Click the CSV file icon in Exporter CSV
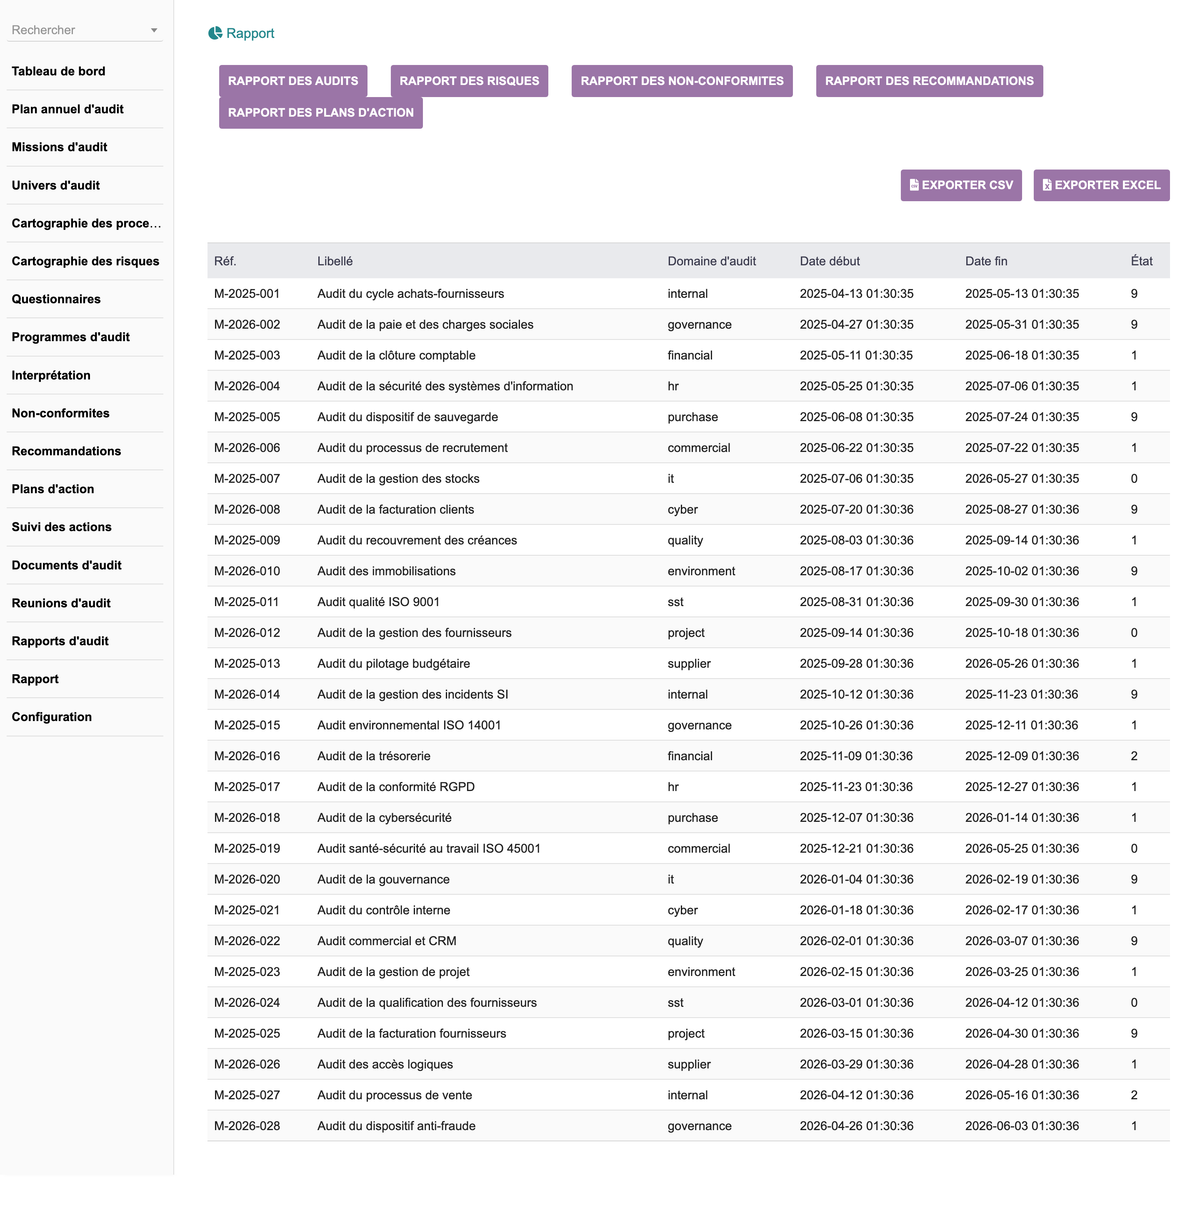The image size is (1200, 1208). pyautogui.click(x=914, y=185)
